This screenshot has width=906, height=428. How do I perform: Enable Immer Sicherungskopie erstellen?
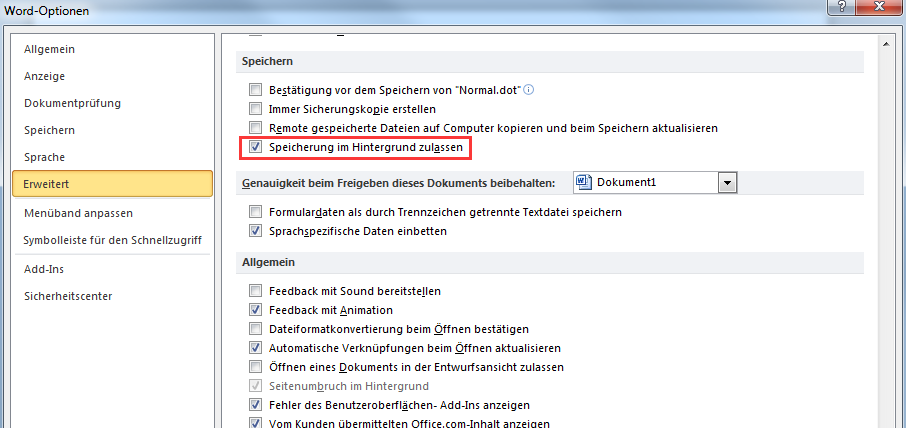point(255,109)
